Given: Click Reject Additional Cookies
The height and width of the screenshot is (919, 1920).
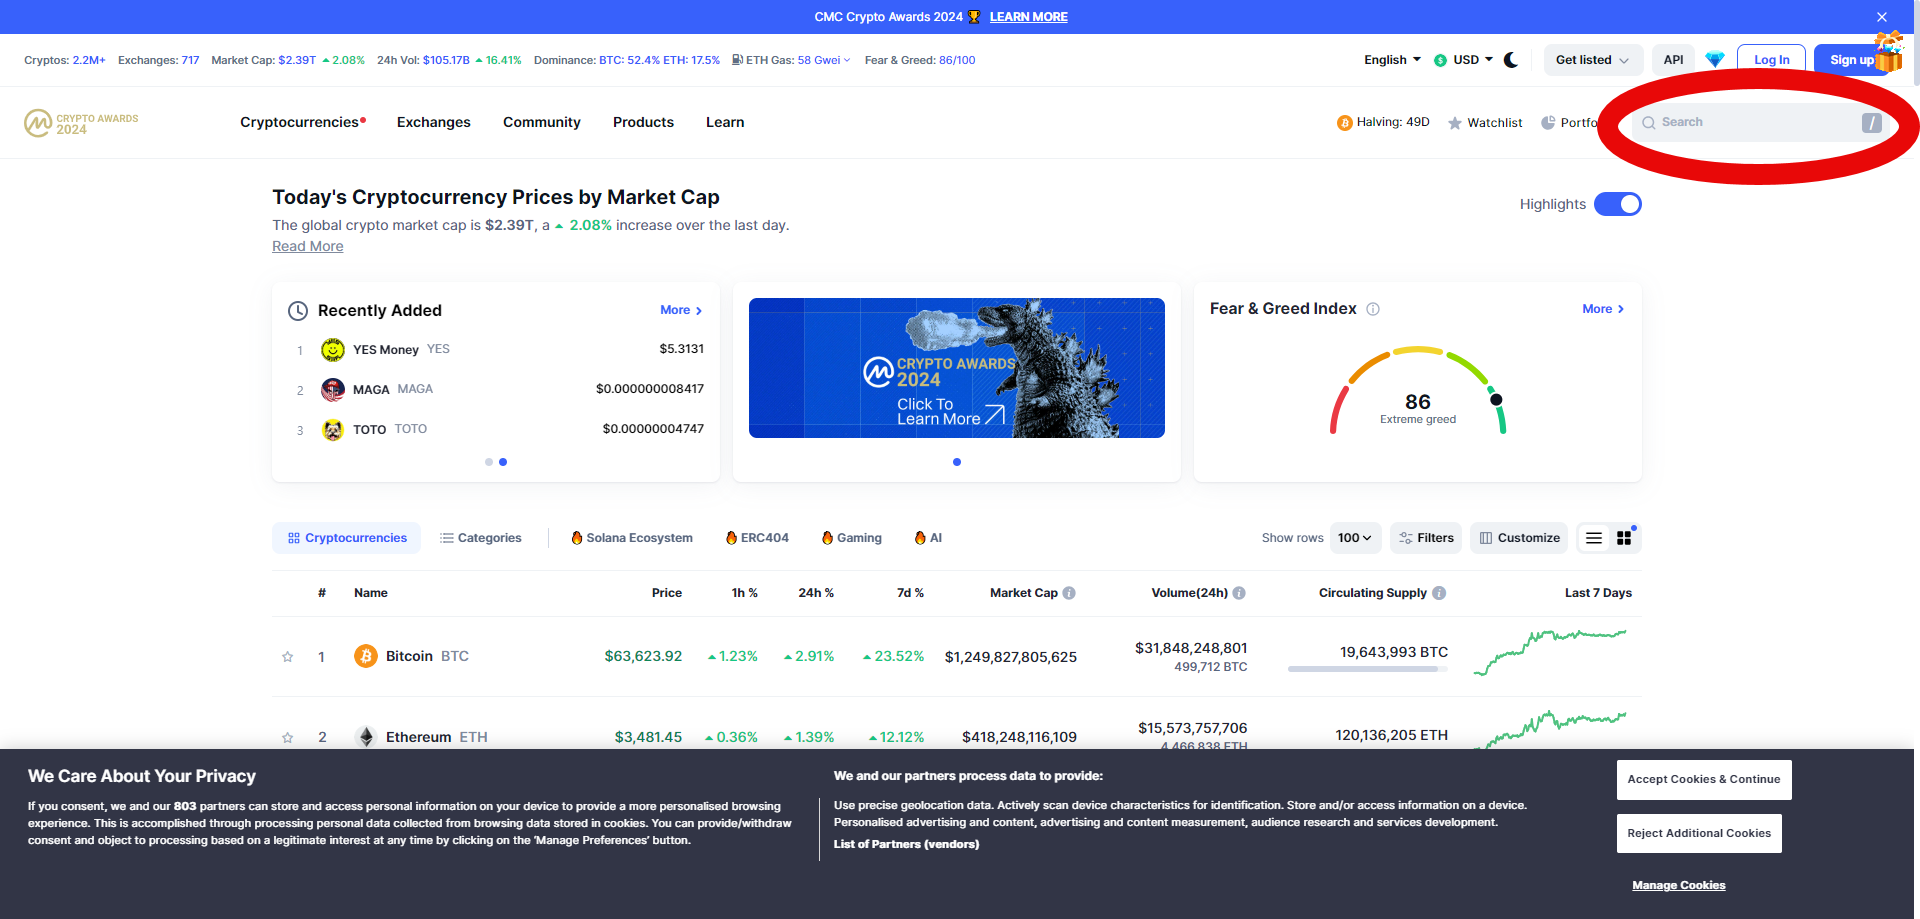Looking at the screenshot, I should pyautogui.click(x=1699, y=834).
